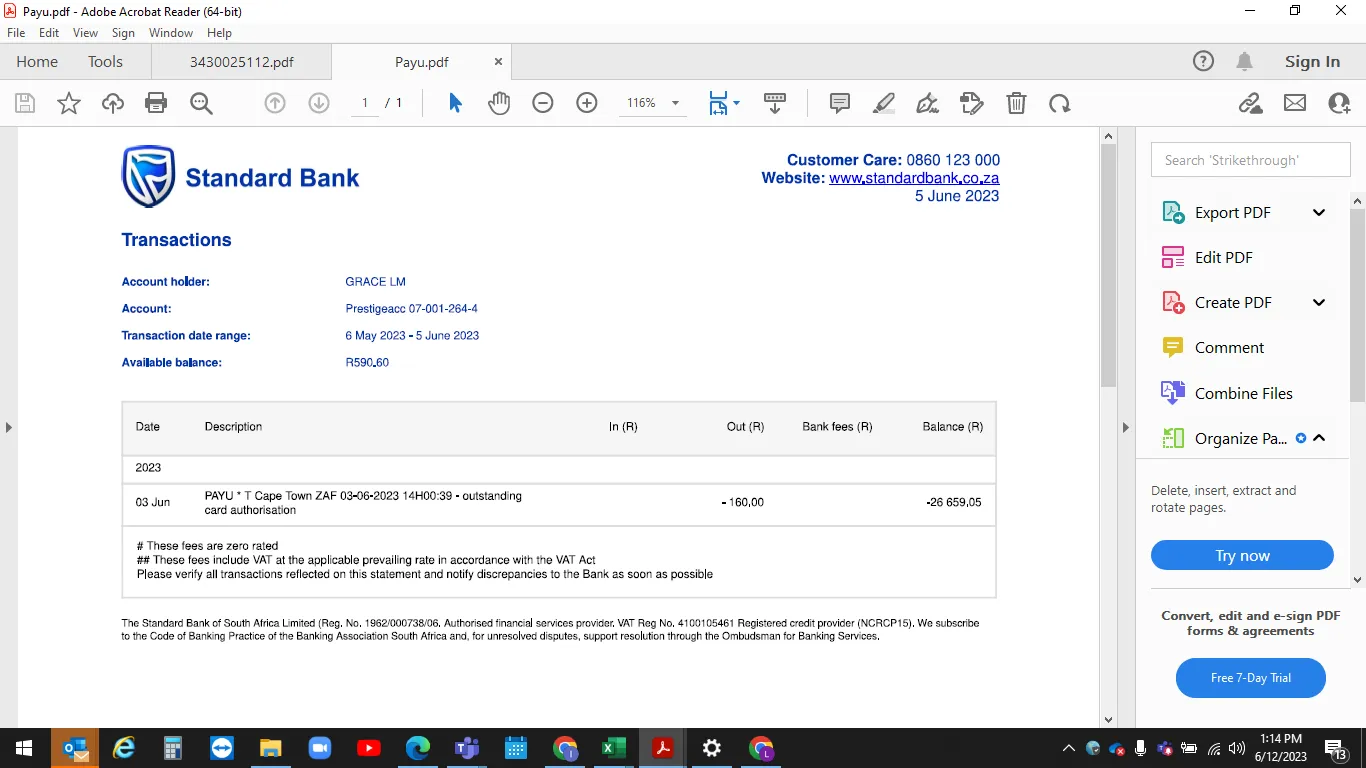Go to previous page arrow
Screen dimensions: 1366x768
[x=275, y=103]
